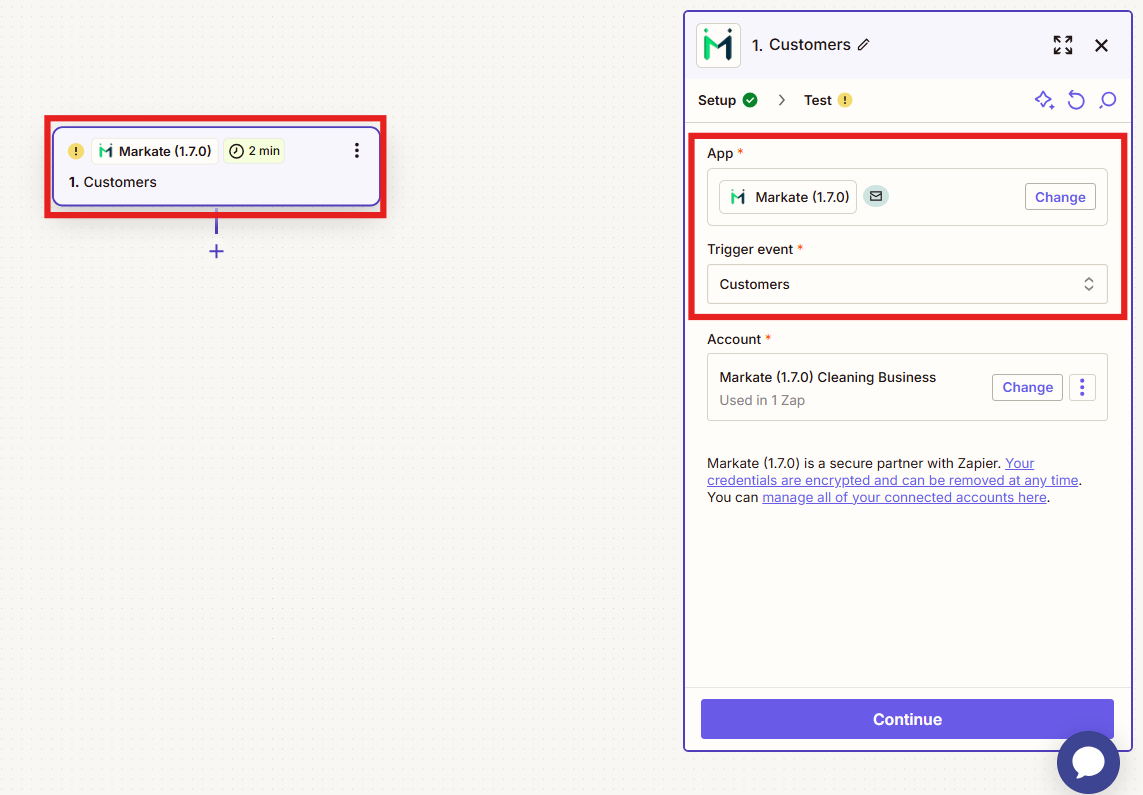Open the canvas step three-dot menu
This screenshot has width=1143, height=795.
(x=356, y=151)
